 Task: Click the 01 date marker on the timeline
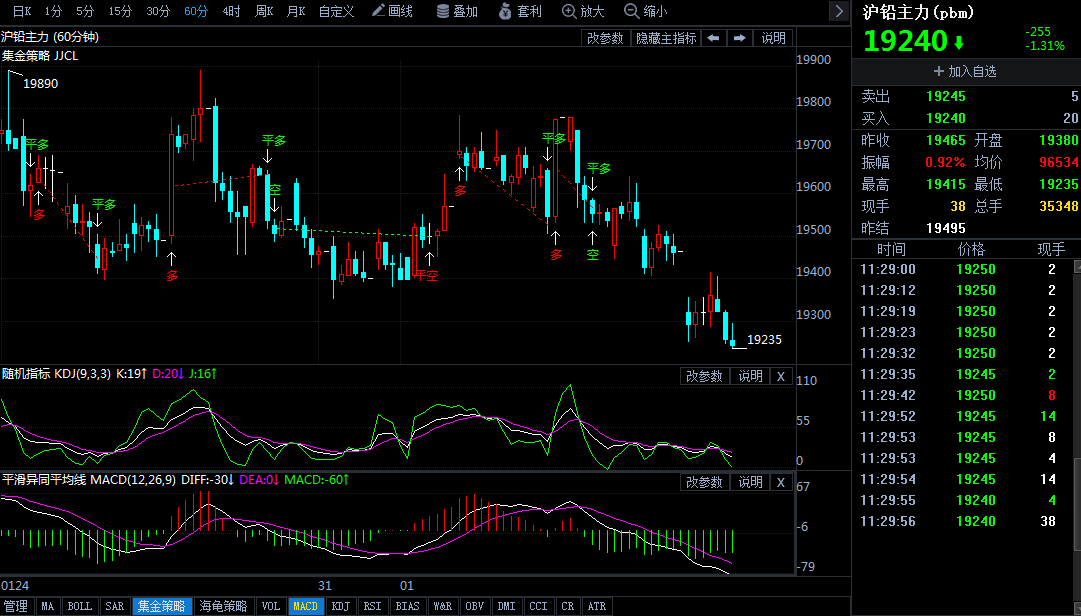(x=407, y=586)
